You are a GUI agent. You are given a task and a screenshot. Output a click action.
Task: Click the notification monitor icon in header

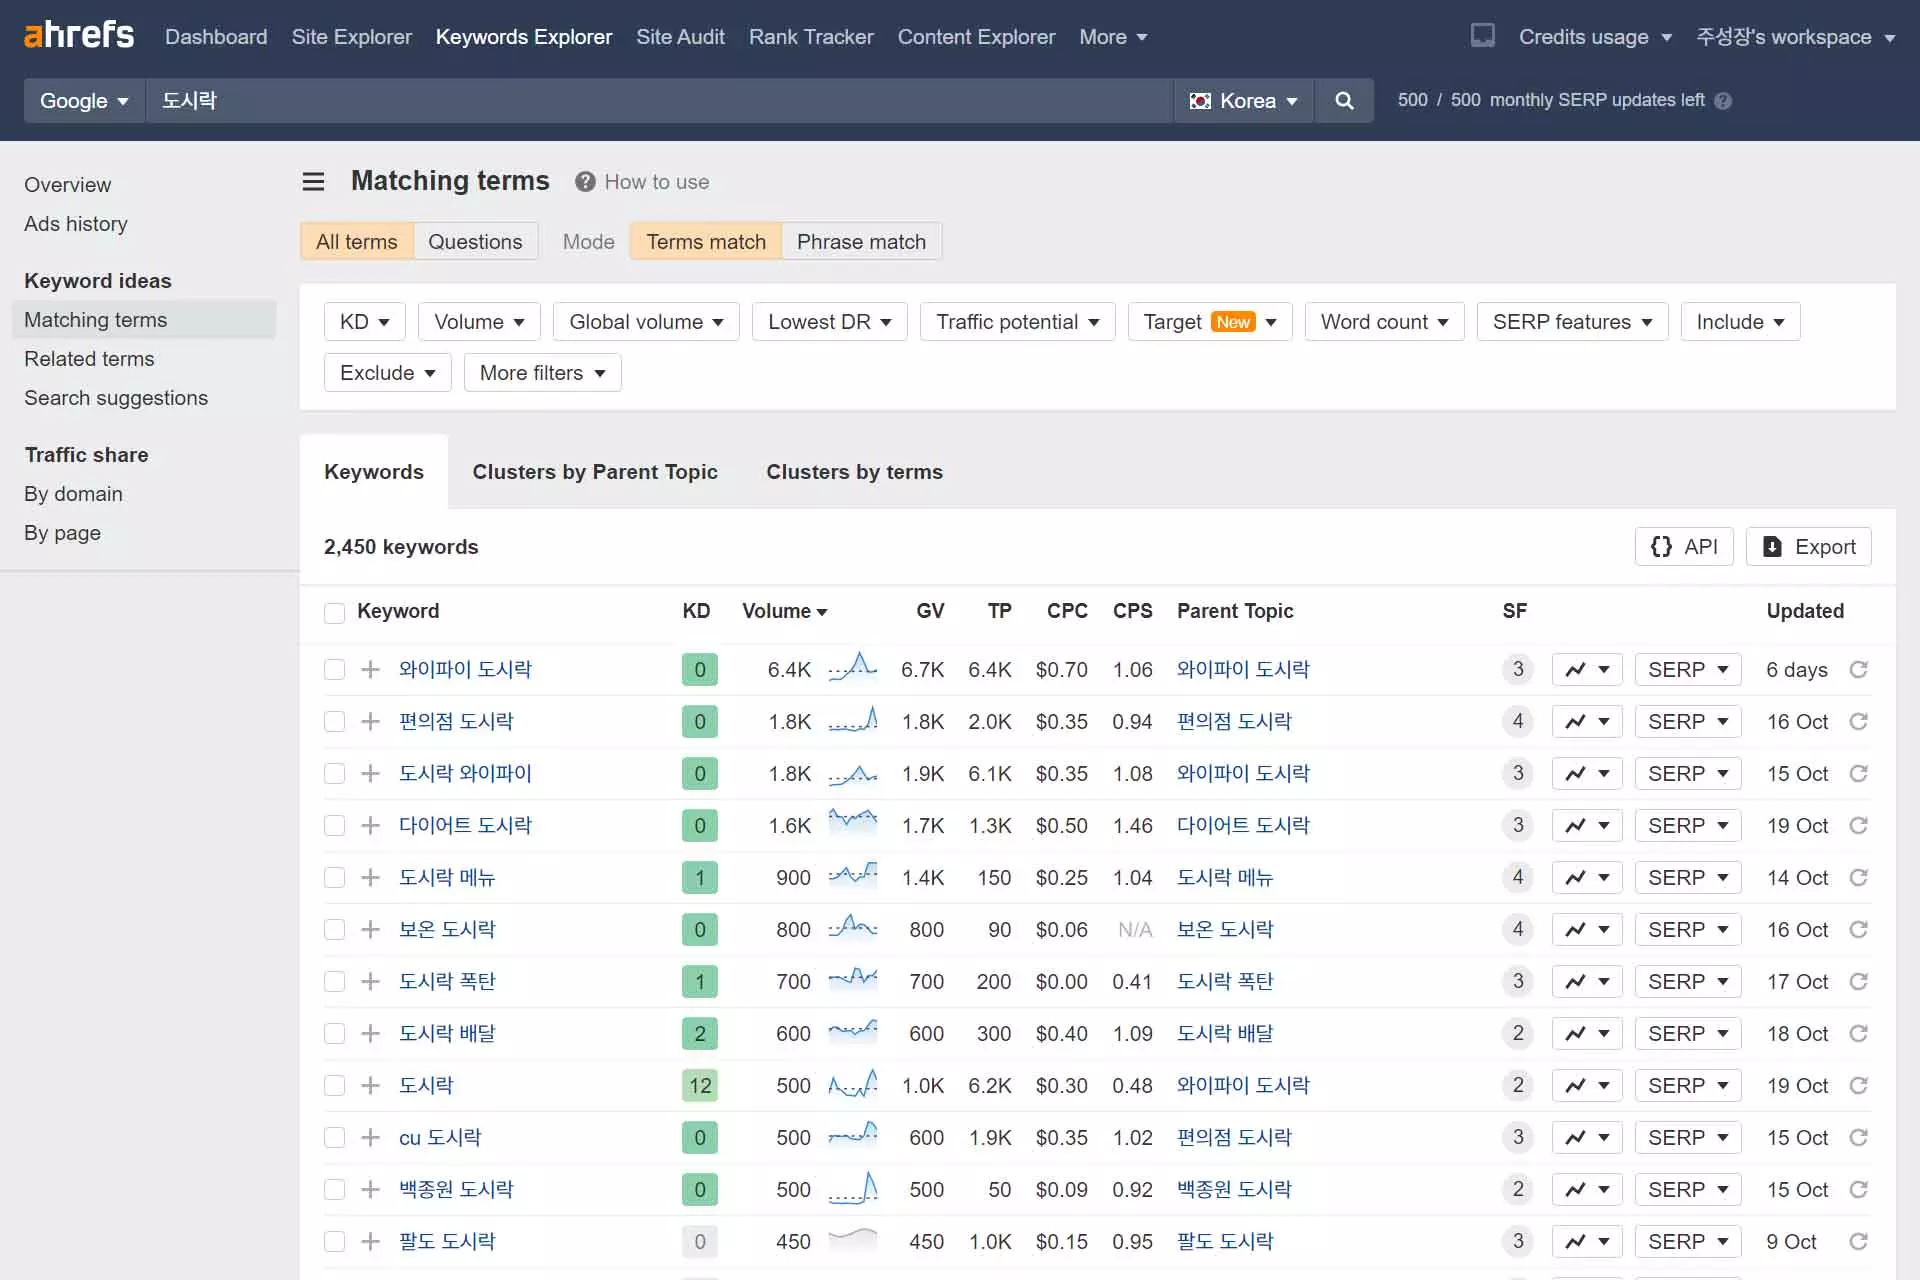pyautogui.click(x=1482, y=36)
